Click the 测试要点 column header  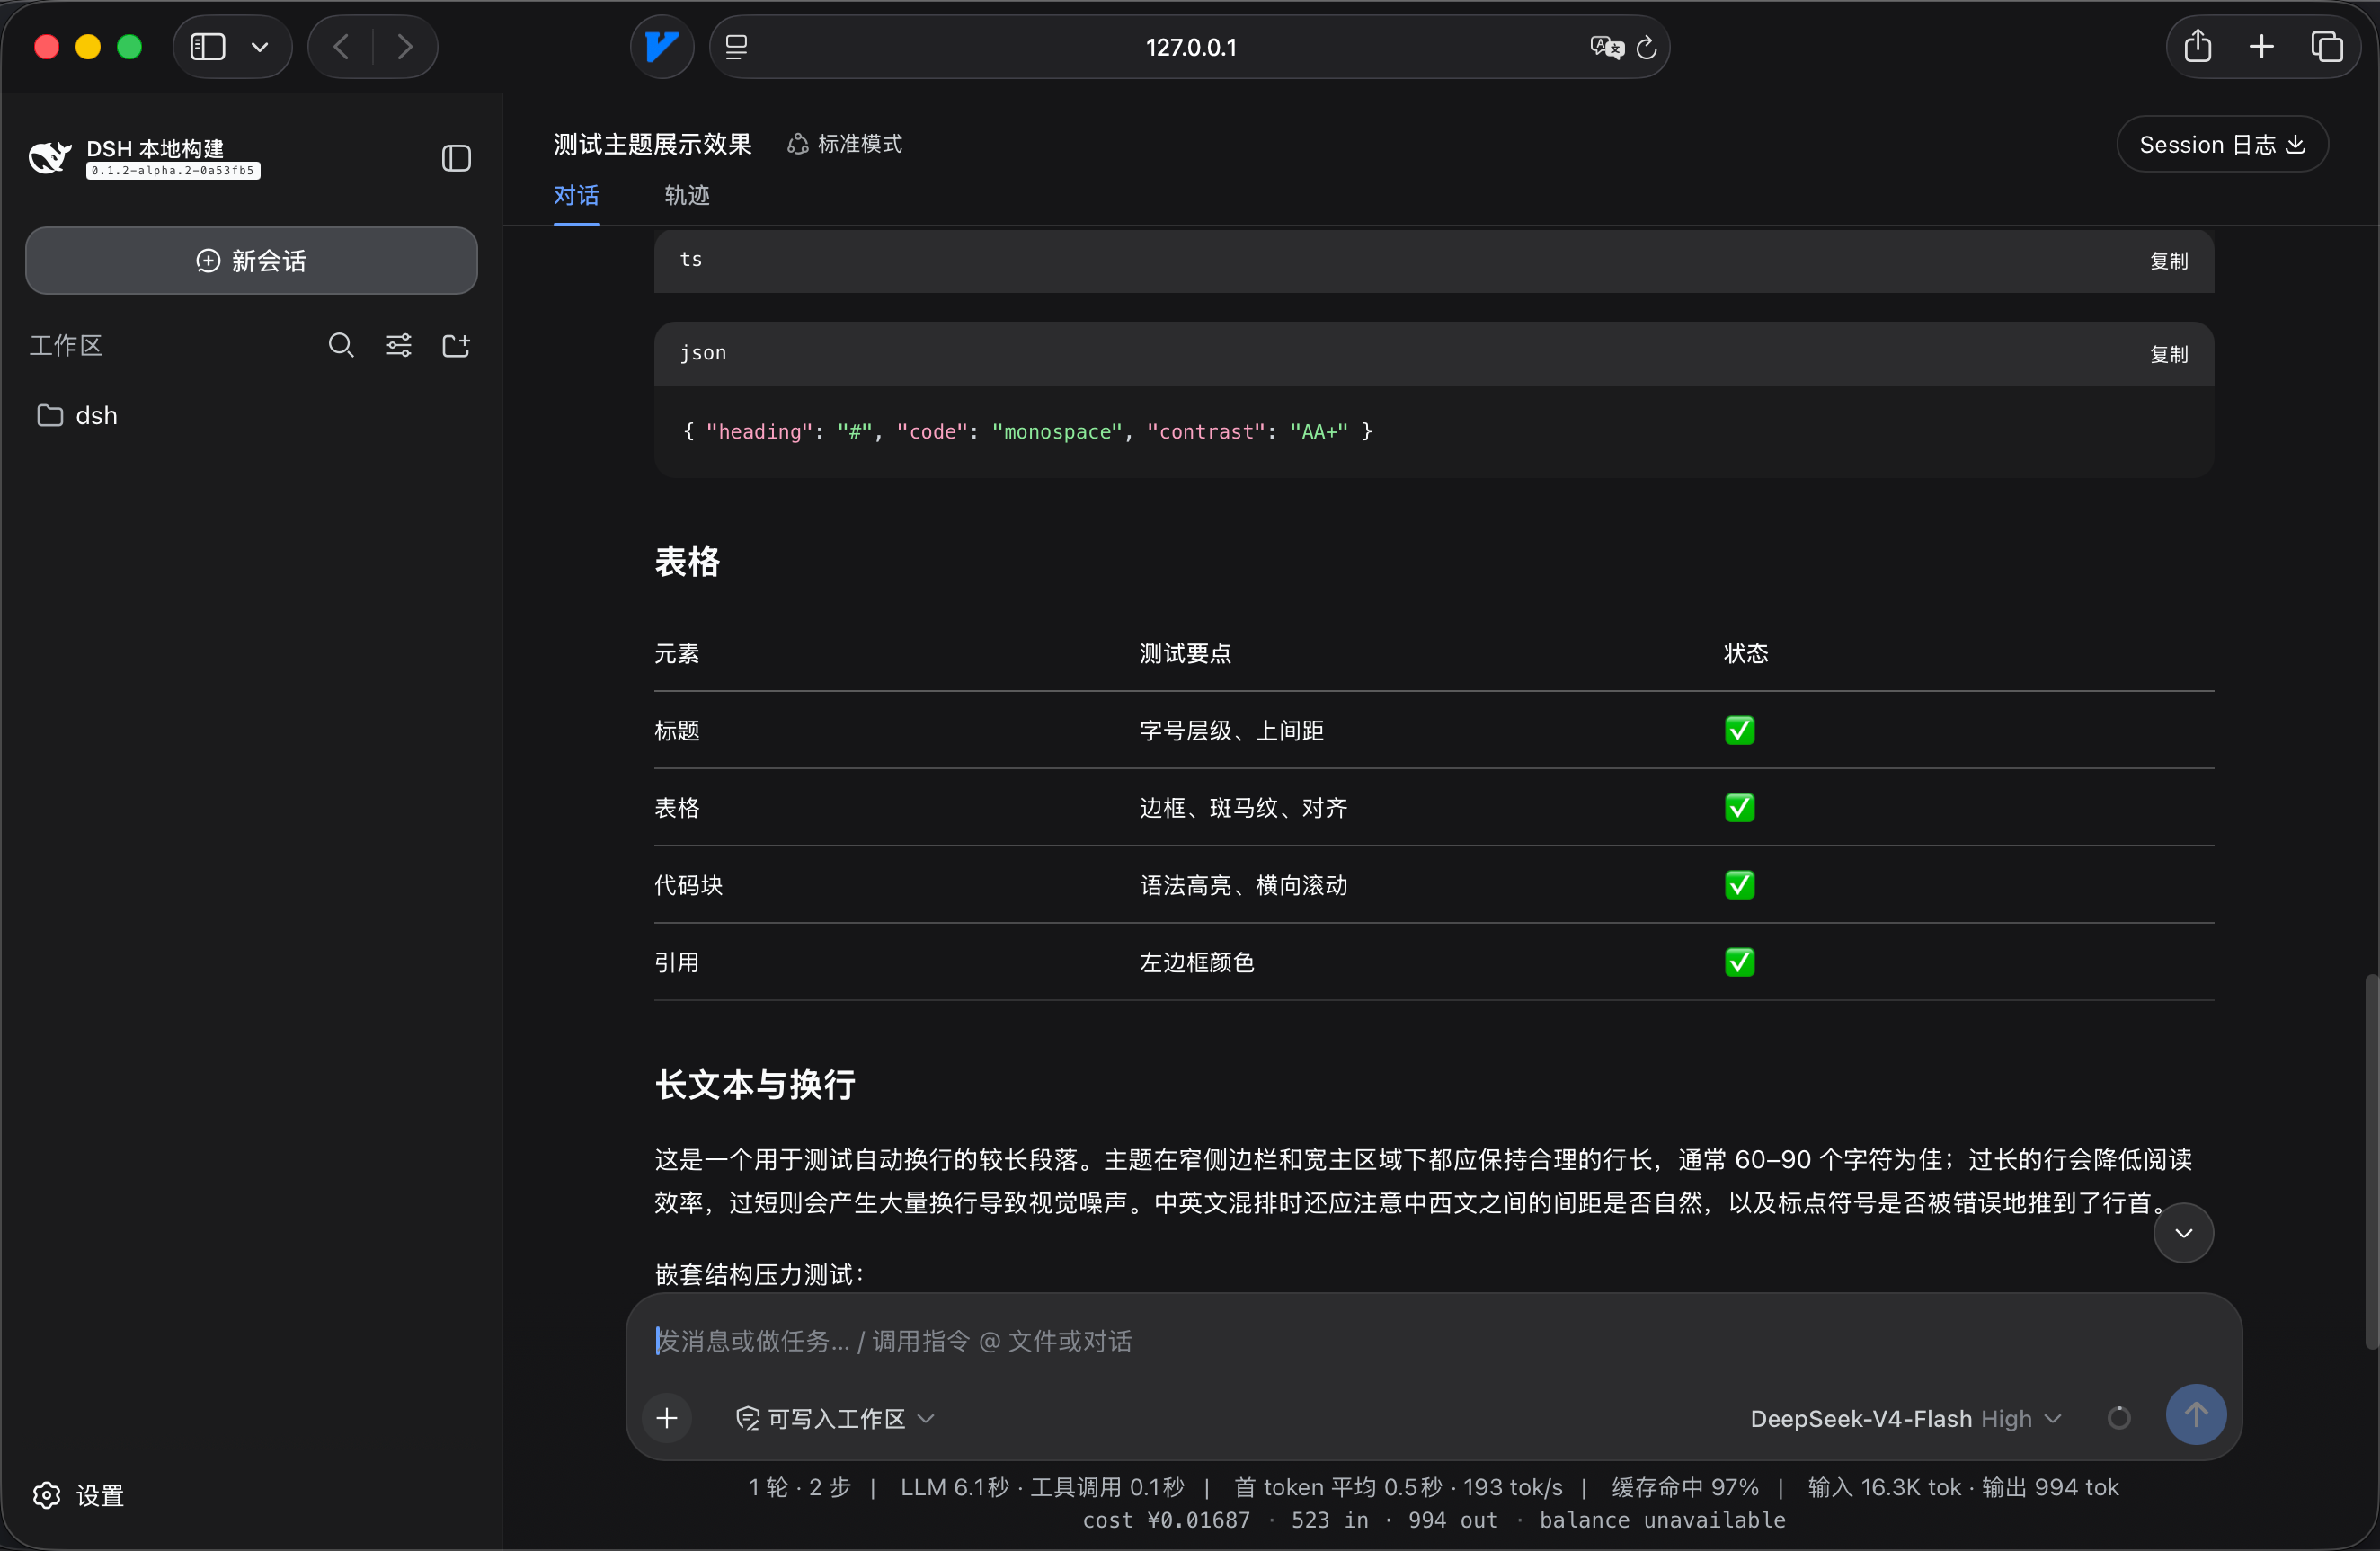(x=1185, y=654)
